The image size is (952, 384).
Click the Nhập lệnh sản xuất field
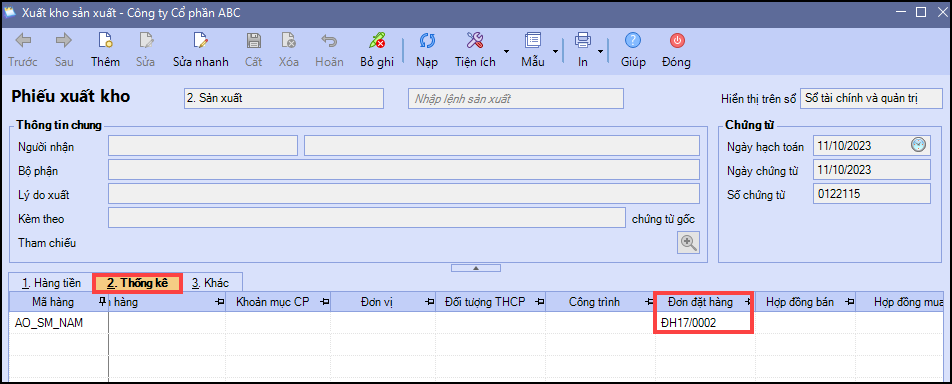516,98
